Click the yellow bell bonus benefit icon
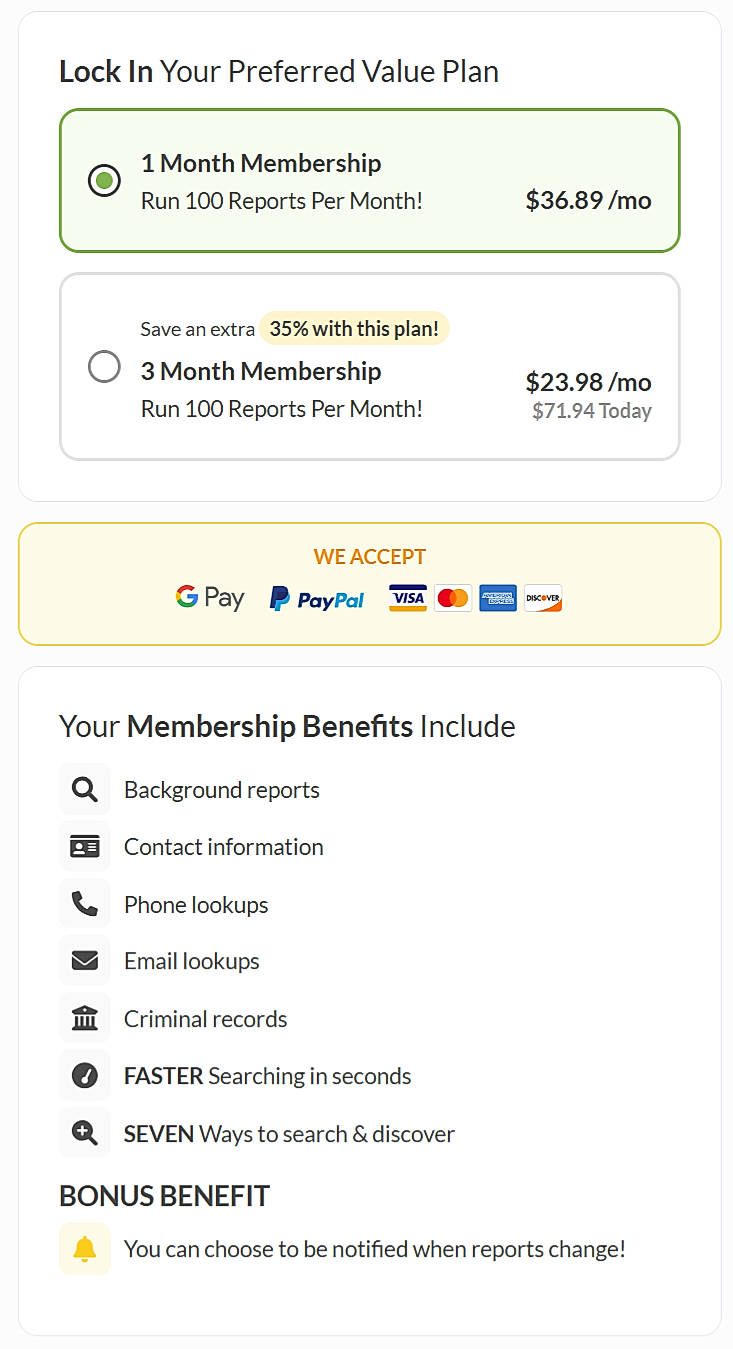Viewport: 733px width, 1349px height. tap(85, 1248)
